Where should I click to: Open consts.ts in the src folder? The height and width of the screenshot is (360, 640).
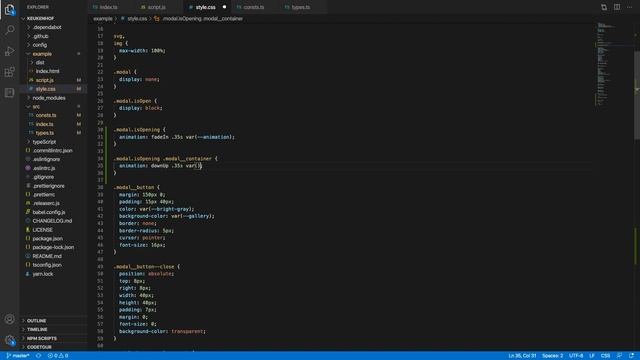click(53, 116)
